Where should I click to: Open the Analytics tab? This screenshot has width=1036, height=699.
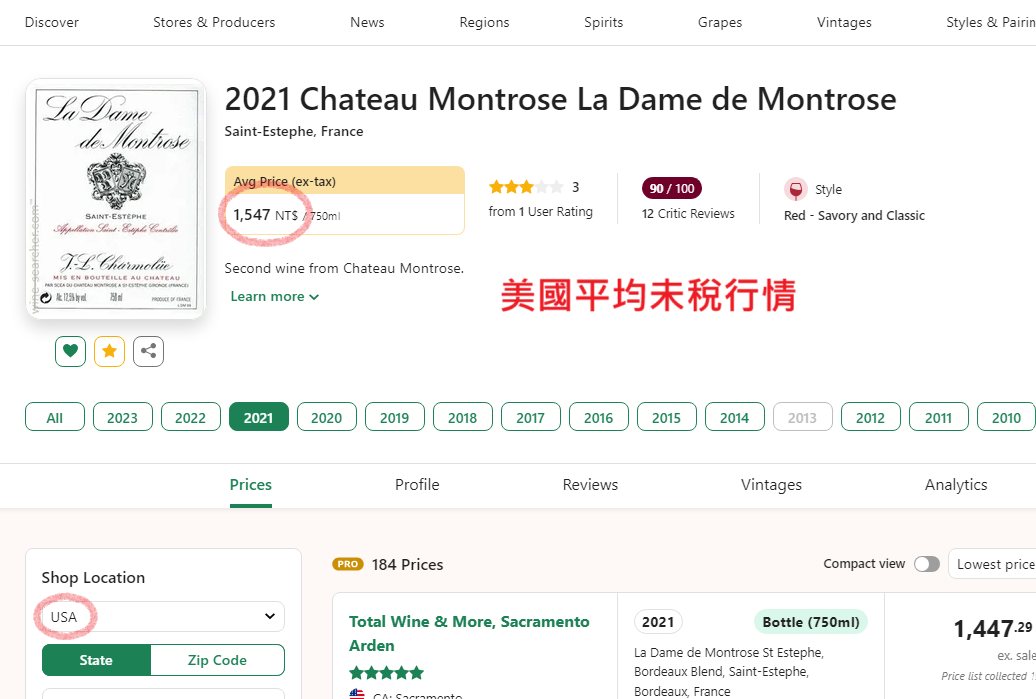(956, 484)
